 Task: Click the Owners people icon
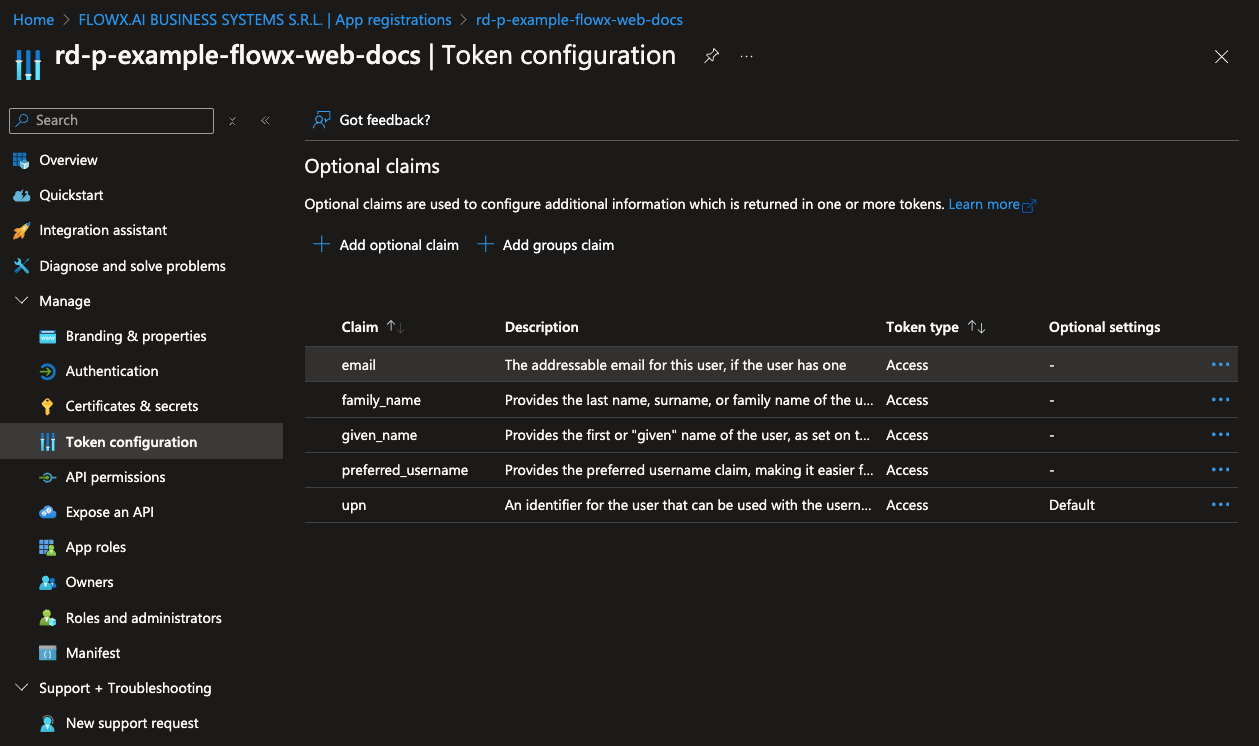tap(47, 582)
